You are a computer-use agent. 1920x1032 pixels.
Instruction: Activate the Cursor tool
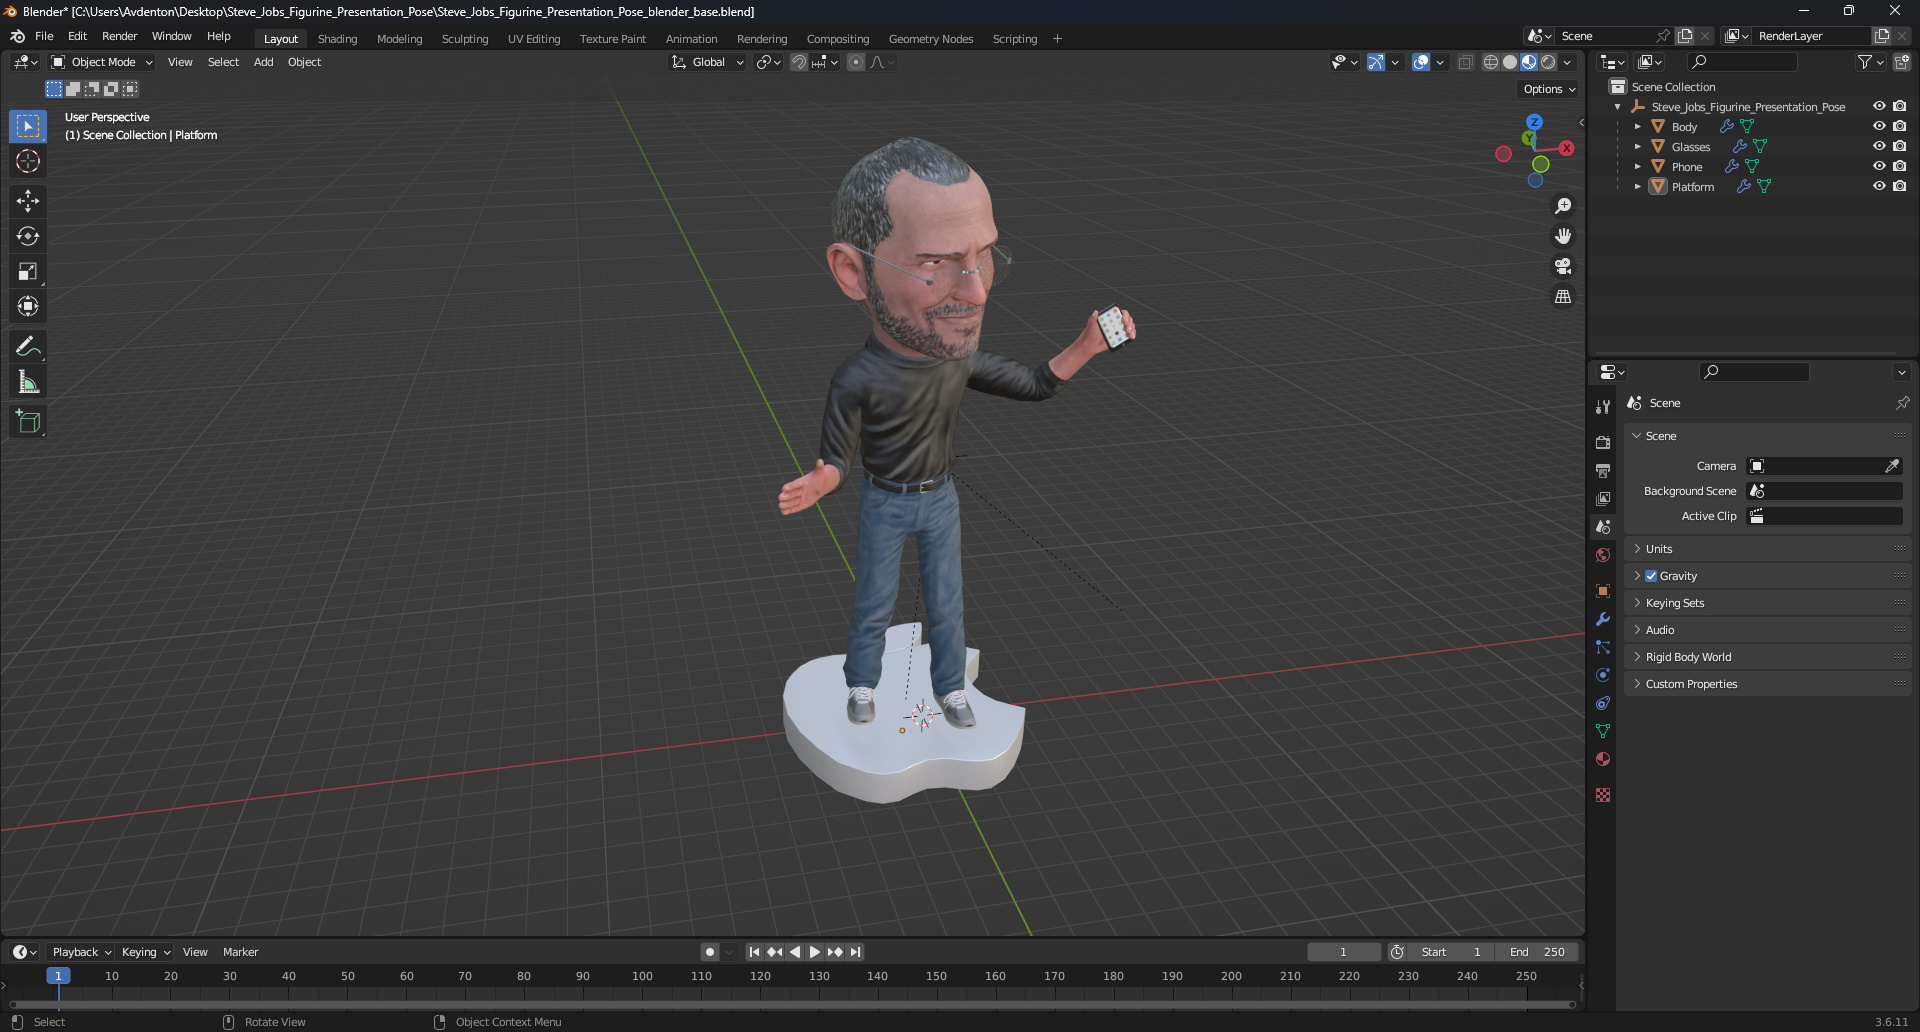tap(28, 162)
